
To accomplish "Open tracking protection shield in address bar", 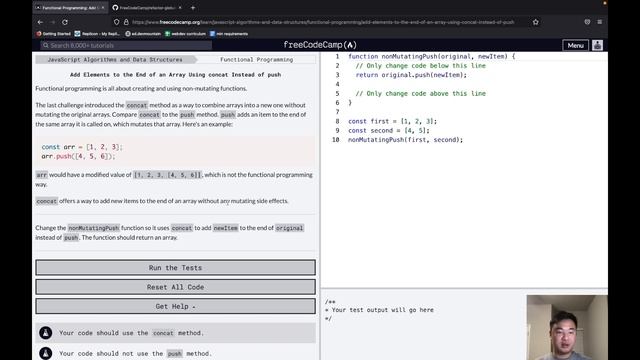I will tap(117, 22).
